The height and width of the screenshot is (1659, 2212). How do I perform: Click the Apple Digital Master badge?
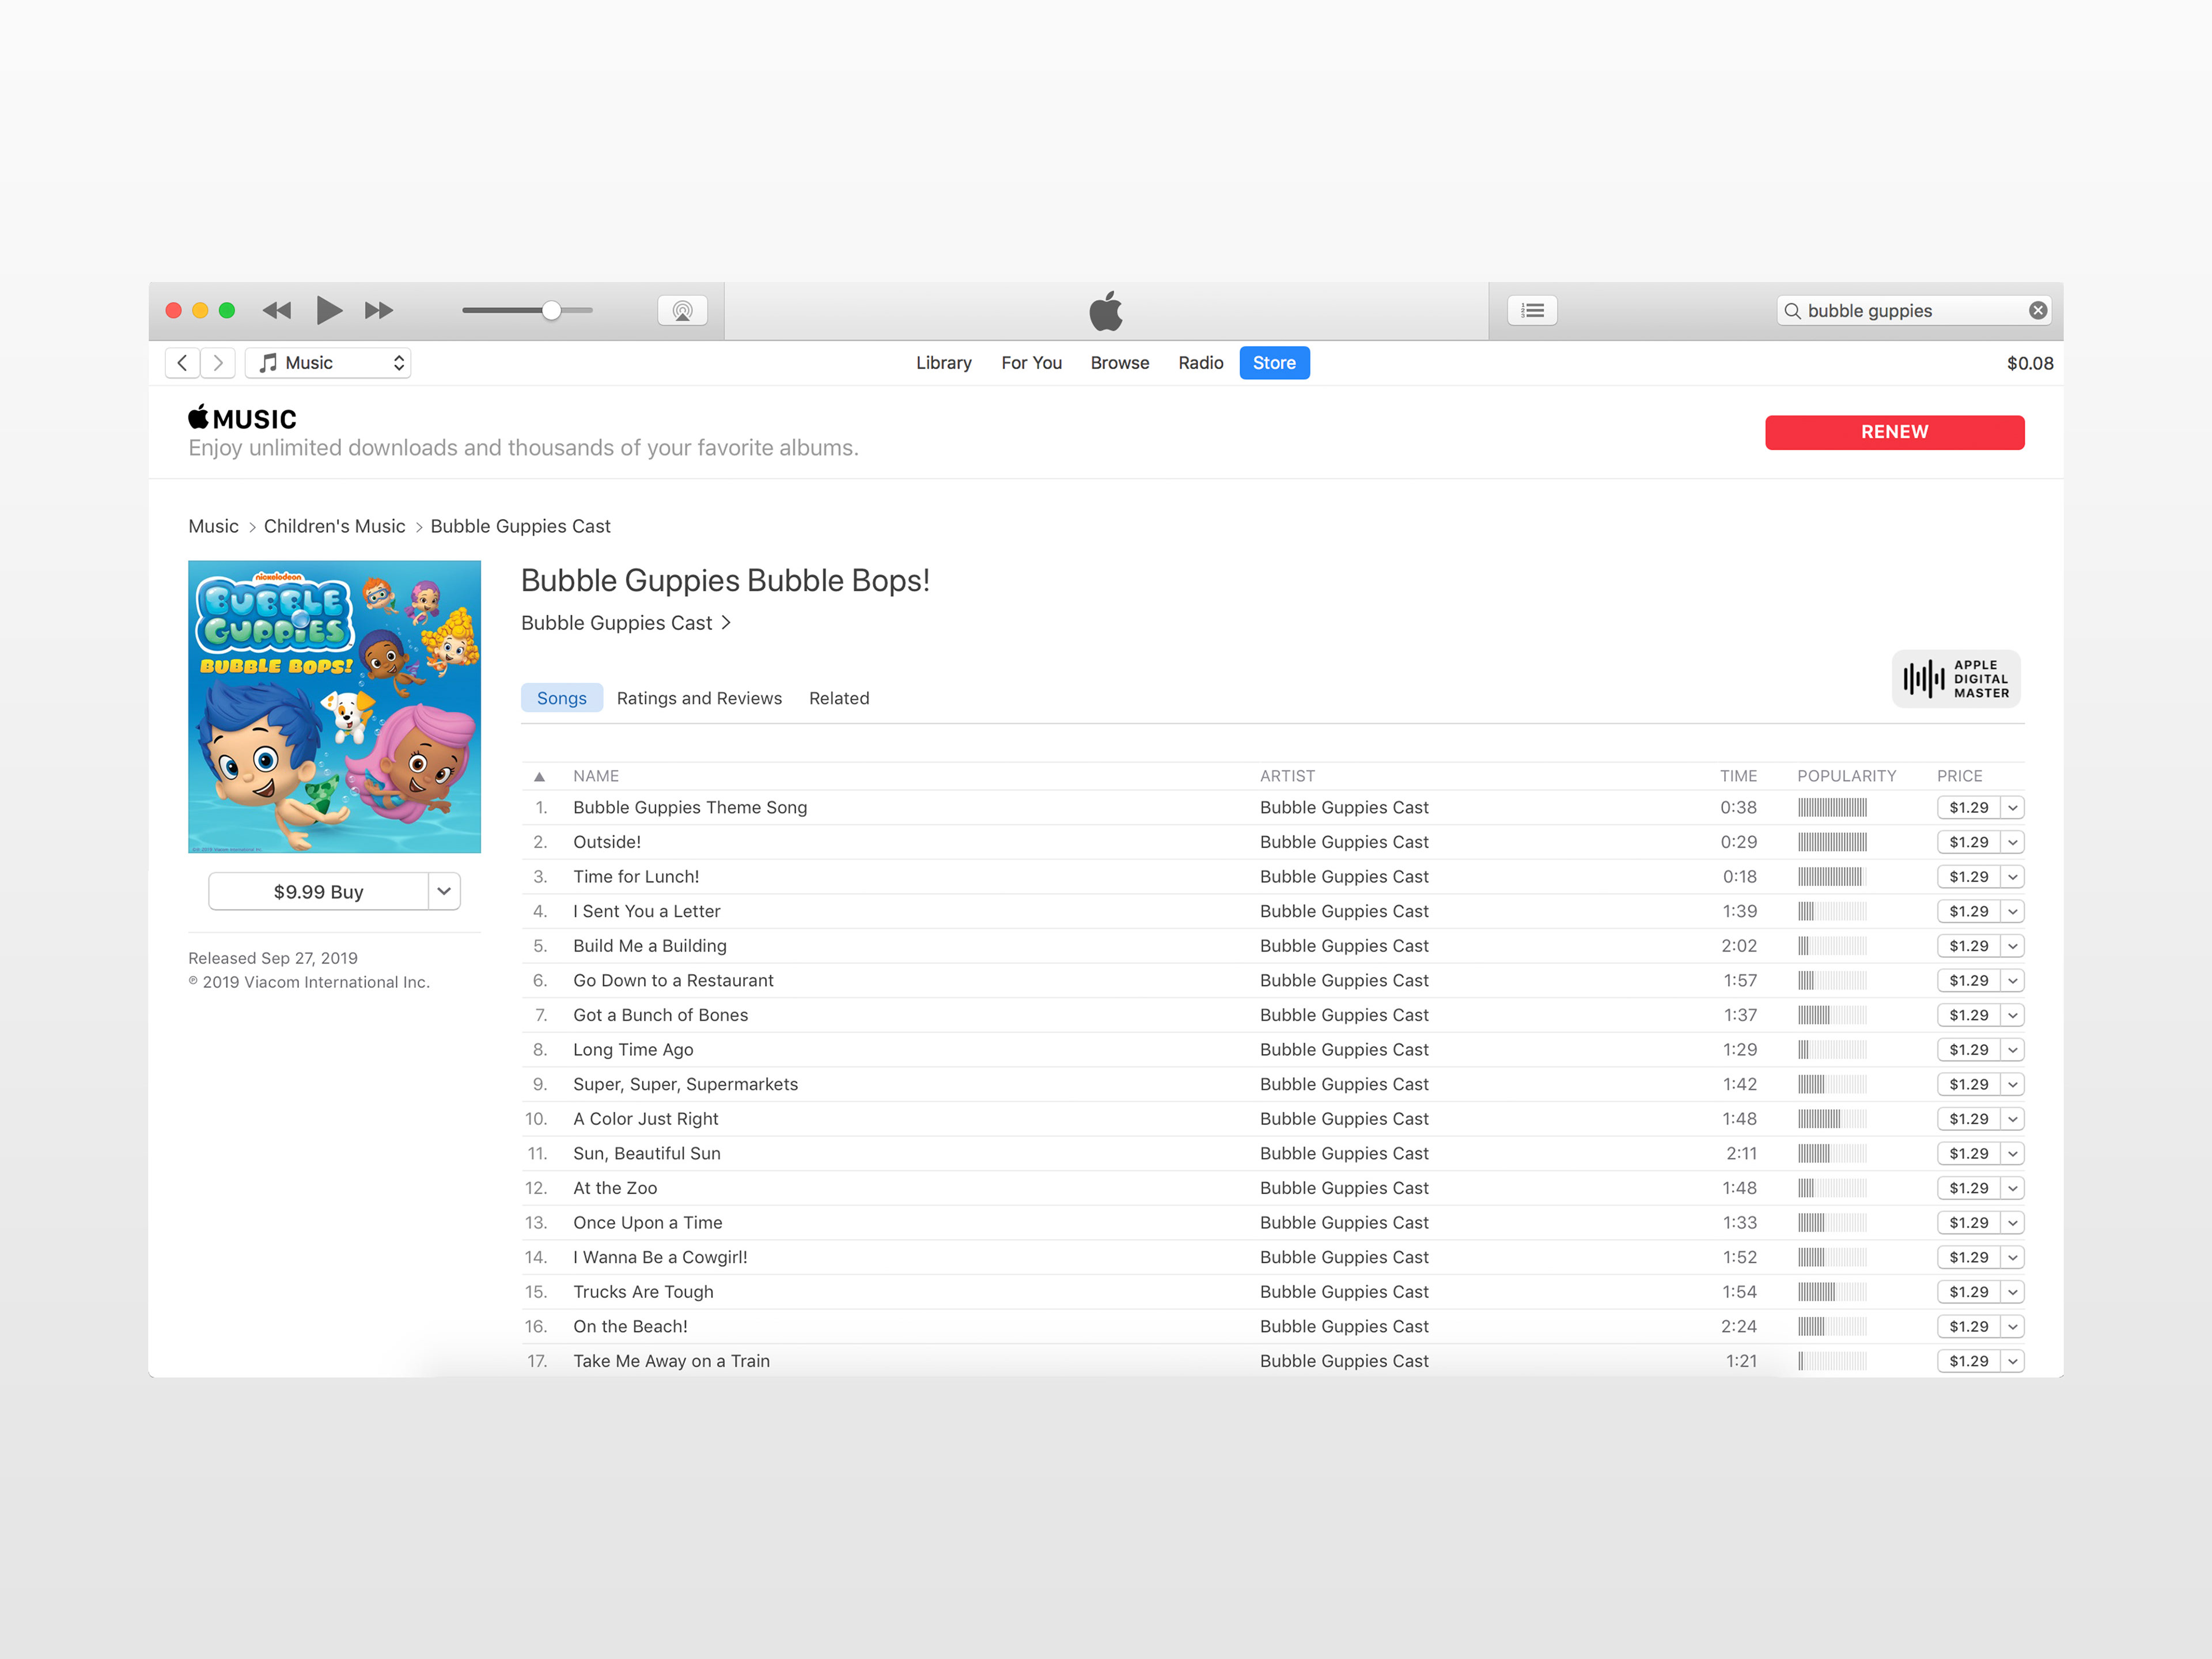[1955, 679]
